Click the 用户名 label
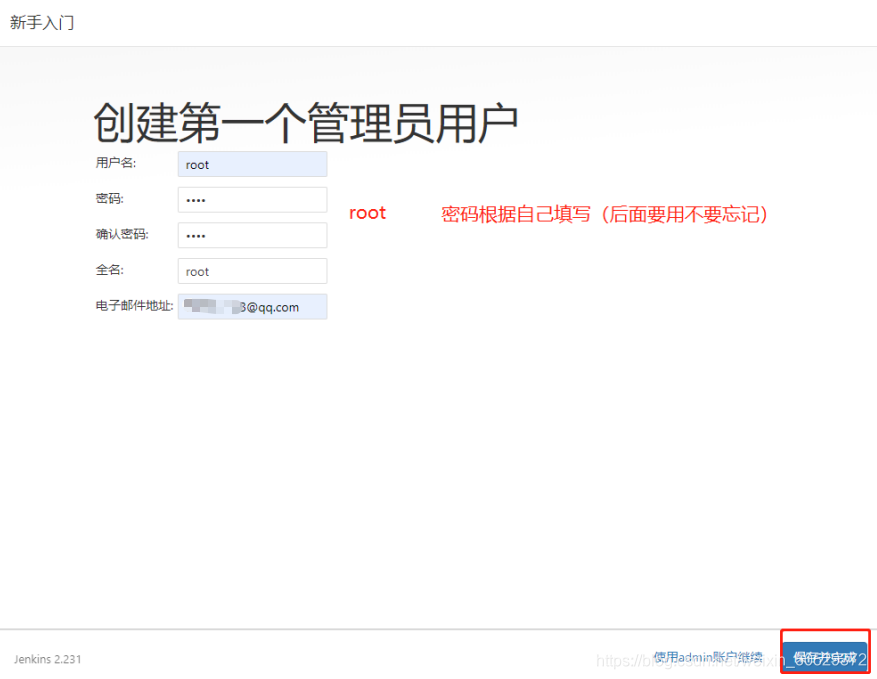This screenshot has width=877, height=679. pyautogui.click(x=116, y=163)
